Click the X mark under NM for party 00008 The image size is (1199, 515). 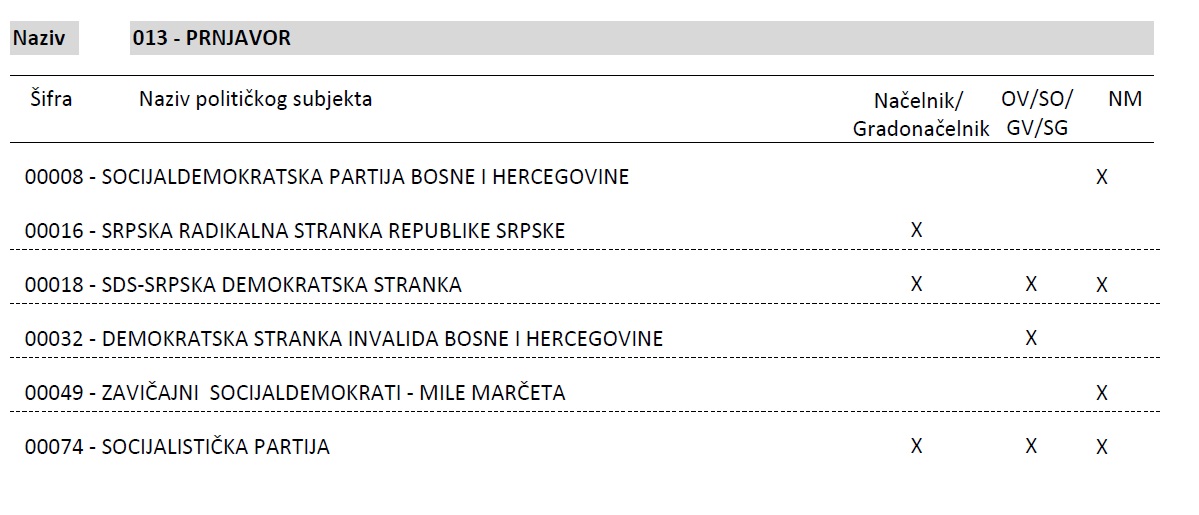pyautogui.click(x=1101, y=177)
